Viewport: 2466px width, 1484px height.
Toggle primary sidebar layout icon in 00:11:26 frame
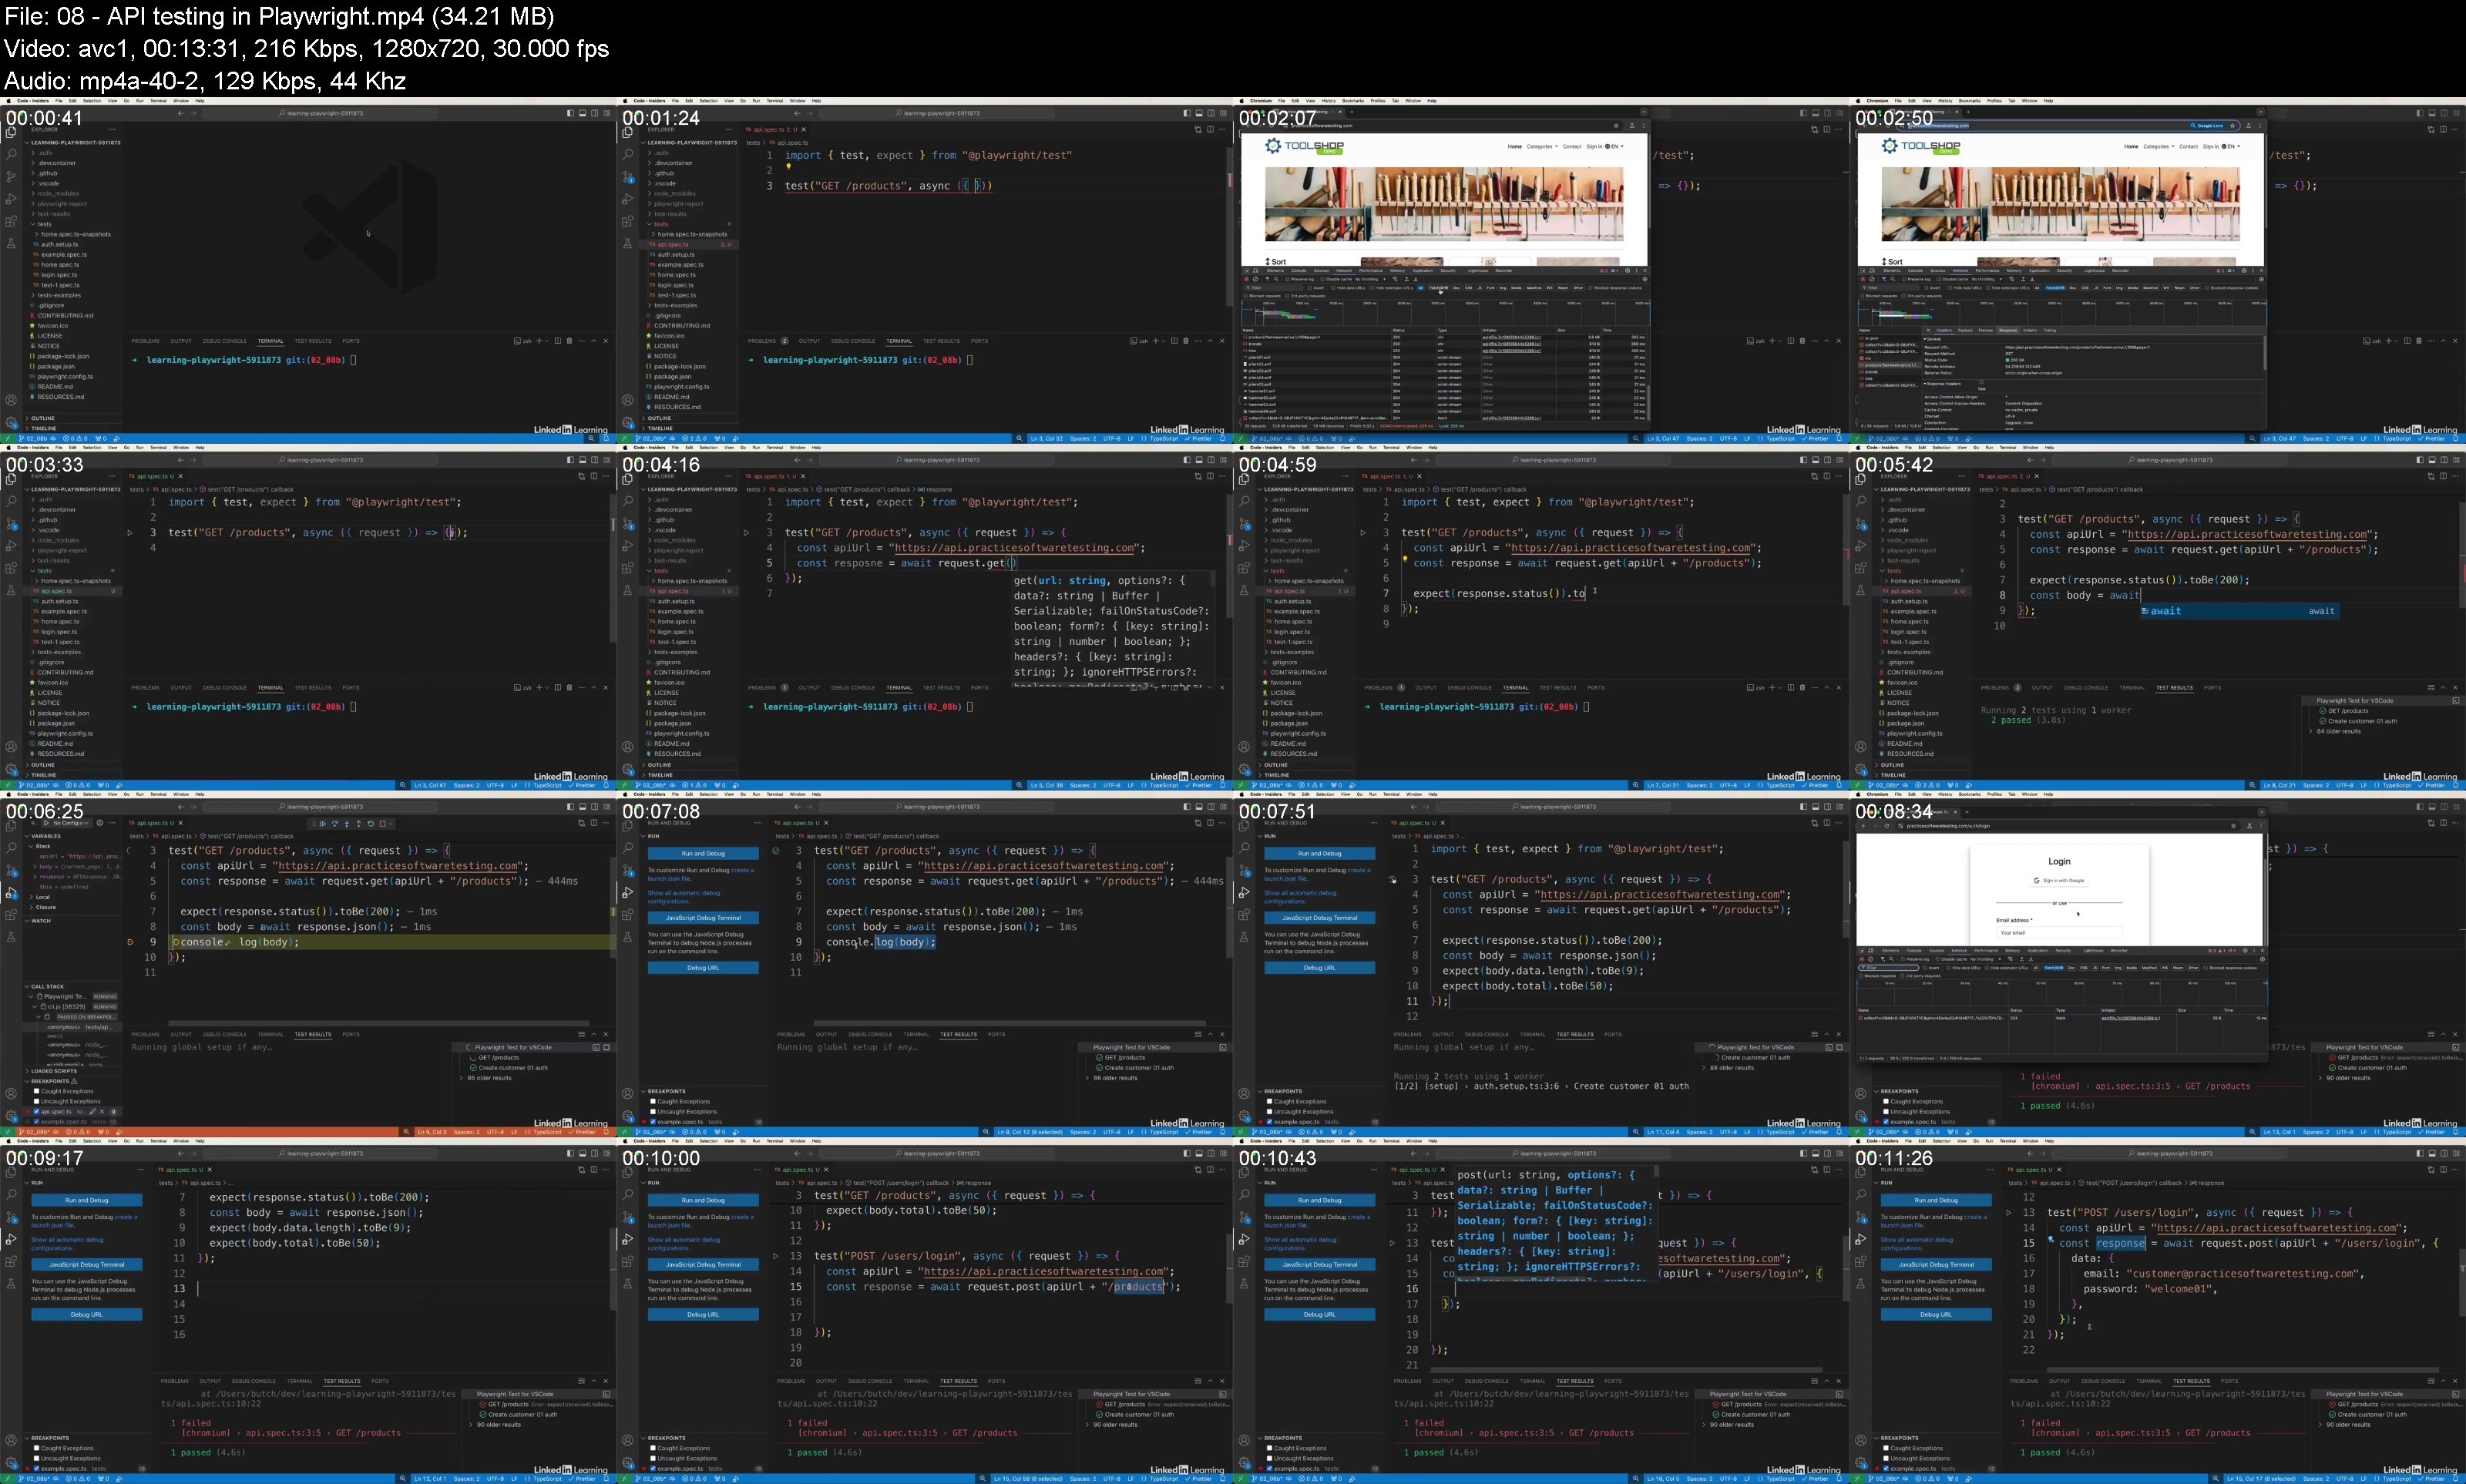2421,1154
